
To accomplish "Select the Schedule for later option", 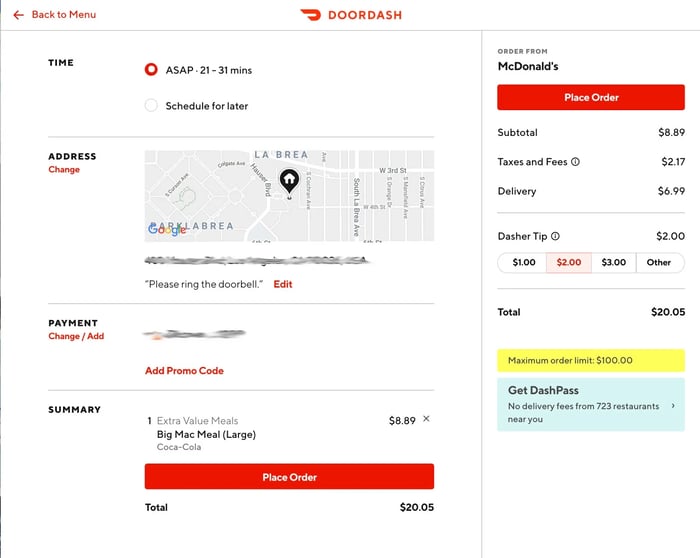I will point(151,106).
